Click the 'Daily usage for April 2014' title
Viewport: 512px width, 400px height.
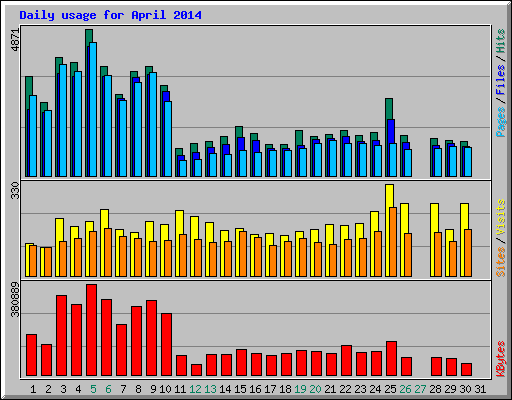click(110, 15)
